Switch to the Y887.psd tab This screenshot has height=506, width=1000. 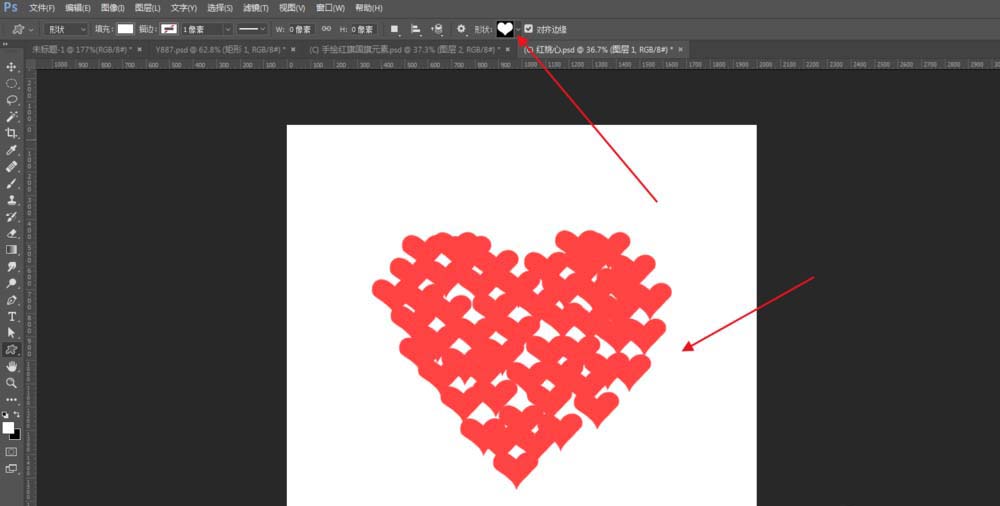(218, 48)
